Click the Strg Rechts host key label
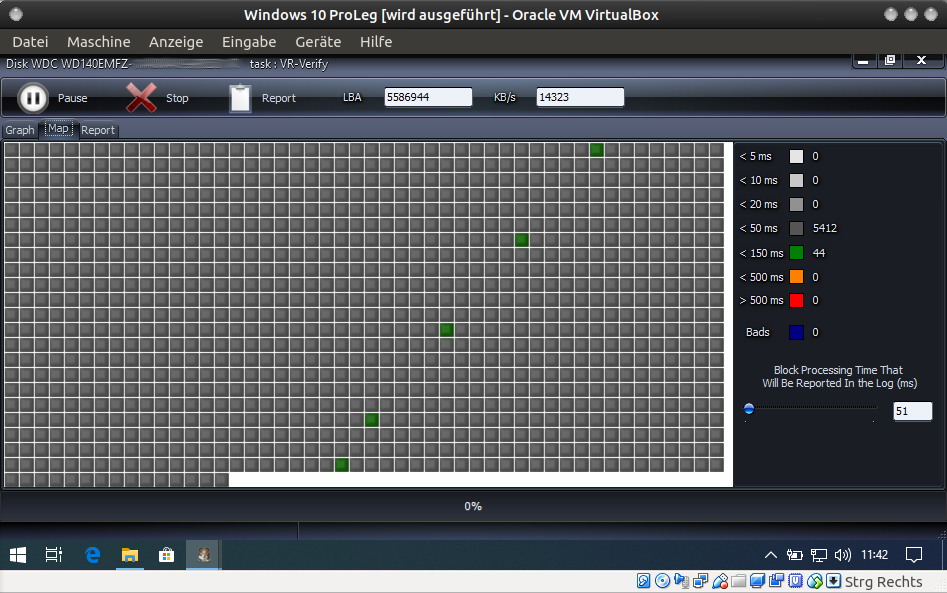This screenshot has height=593, width=947. (x=884, y=582)
